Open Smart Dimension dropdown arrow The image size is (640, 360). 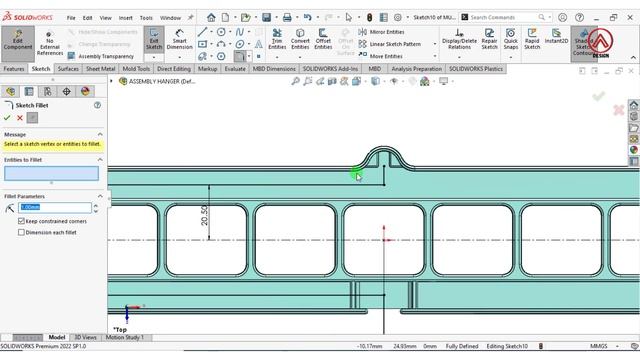point(180,57)
